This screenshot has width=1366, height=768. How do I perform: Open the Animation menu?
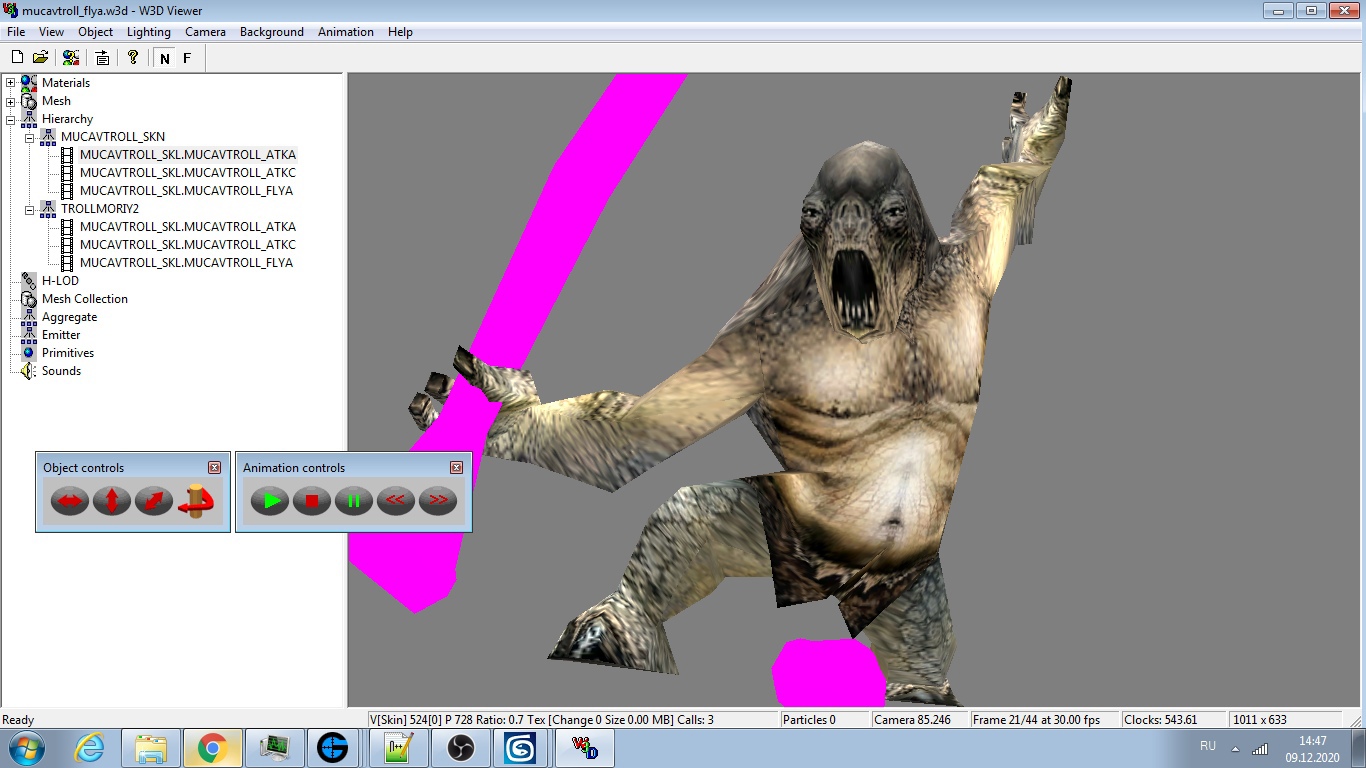(x=346, y=32)
